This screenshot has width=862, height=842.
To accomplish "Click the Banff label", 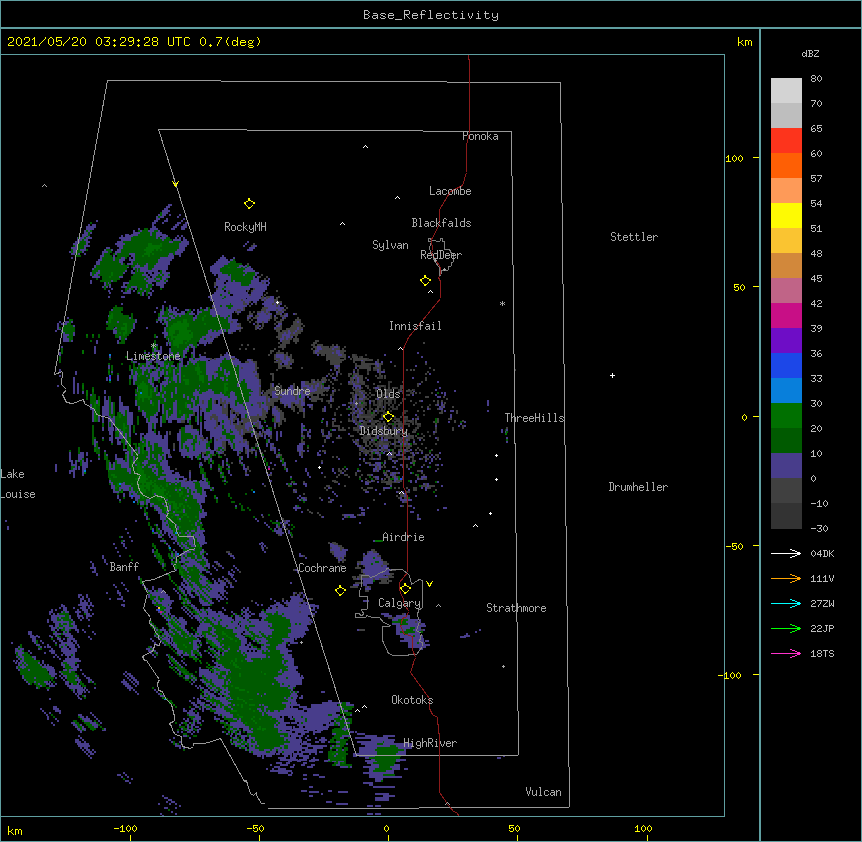I will click(x=124, y=567).
